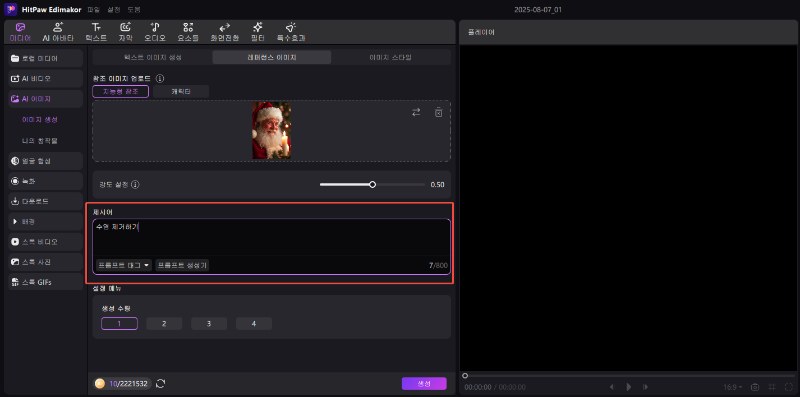Select AI Video in the sidebar
The height and width of the screenshot is (397, 800).
[45, 79]
